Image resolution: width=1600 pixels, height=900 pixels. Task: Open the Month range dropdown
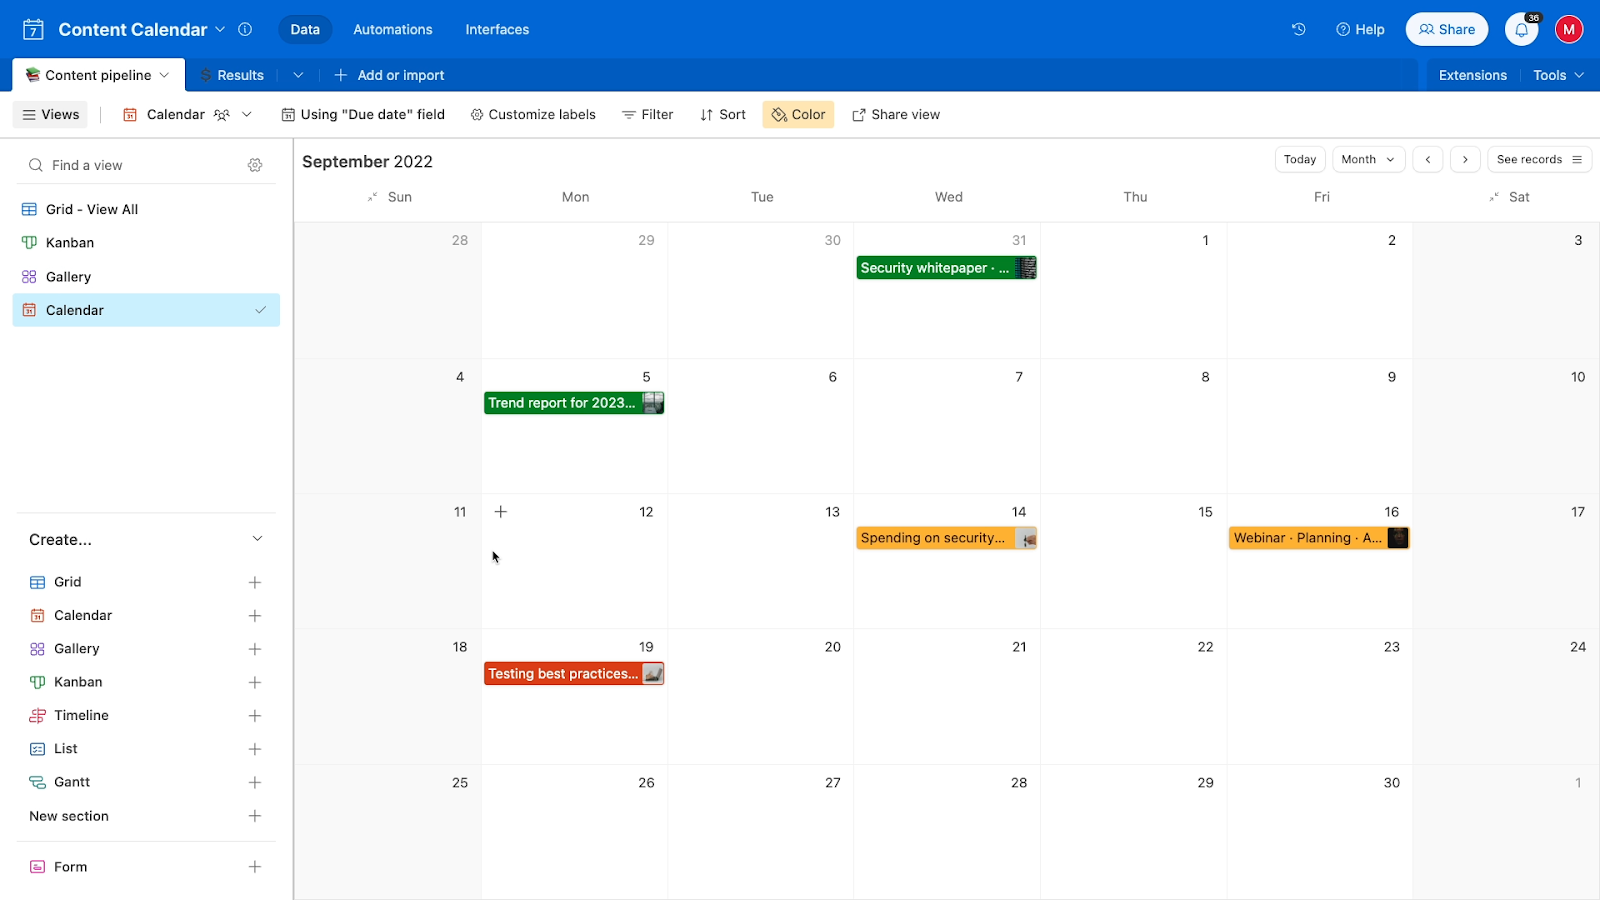coord(1369,159)
